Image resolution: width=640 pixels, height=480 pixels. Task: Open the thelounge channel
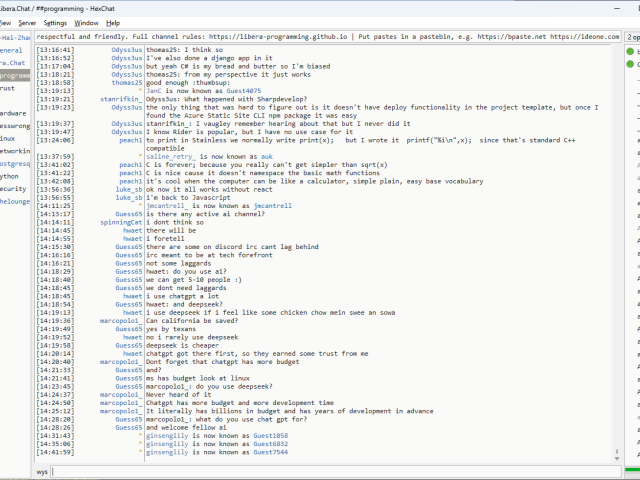14,201
